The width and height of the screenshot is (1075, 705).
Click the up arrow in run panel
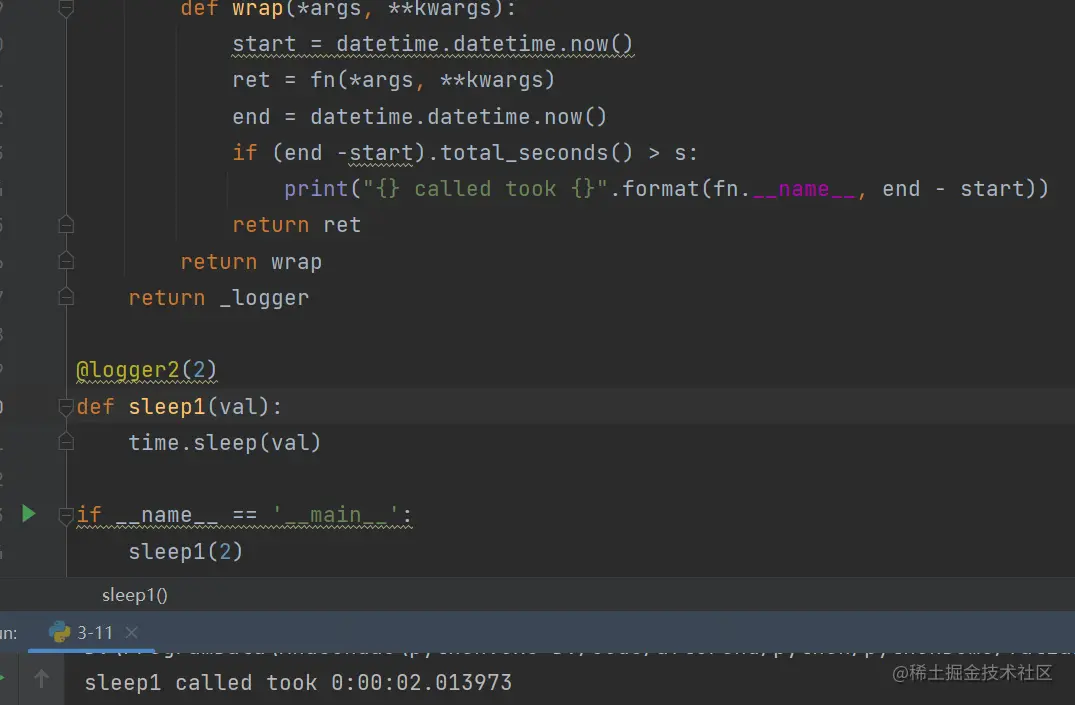[41, 680]
